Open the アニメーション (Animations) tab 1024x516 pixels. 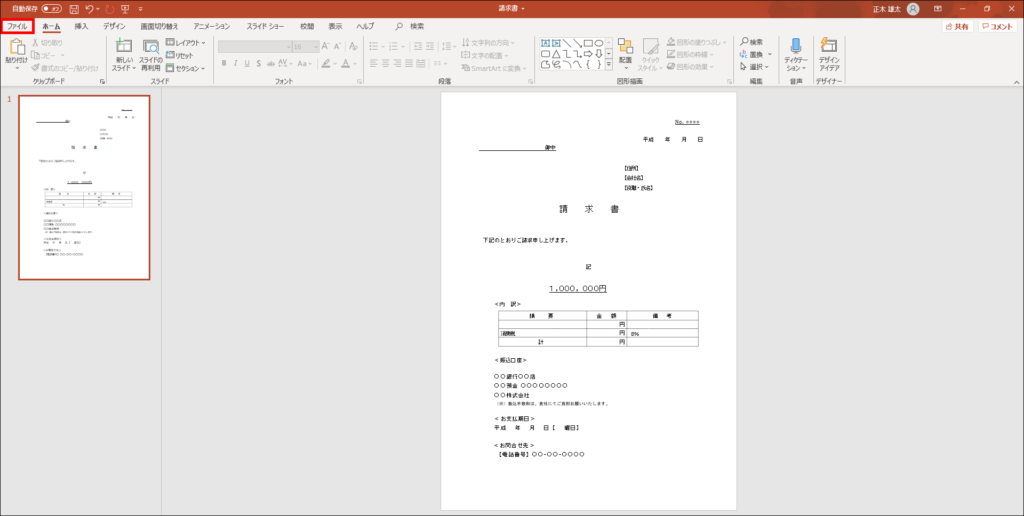[212, 27]
